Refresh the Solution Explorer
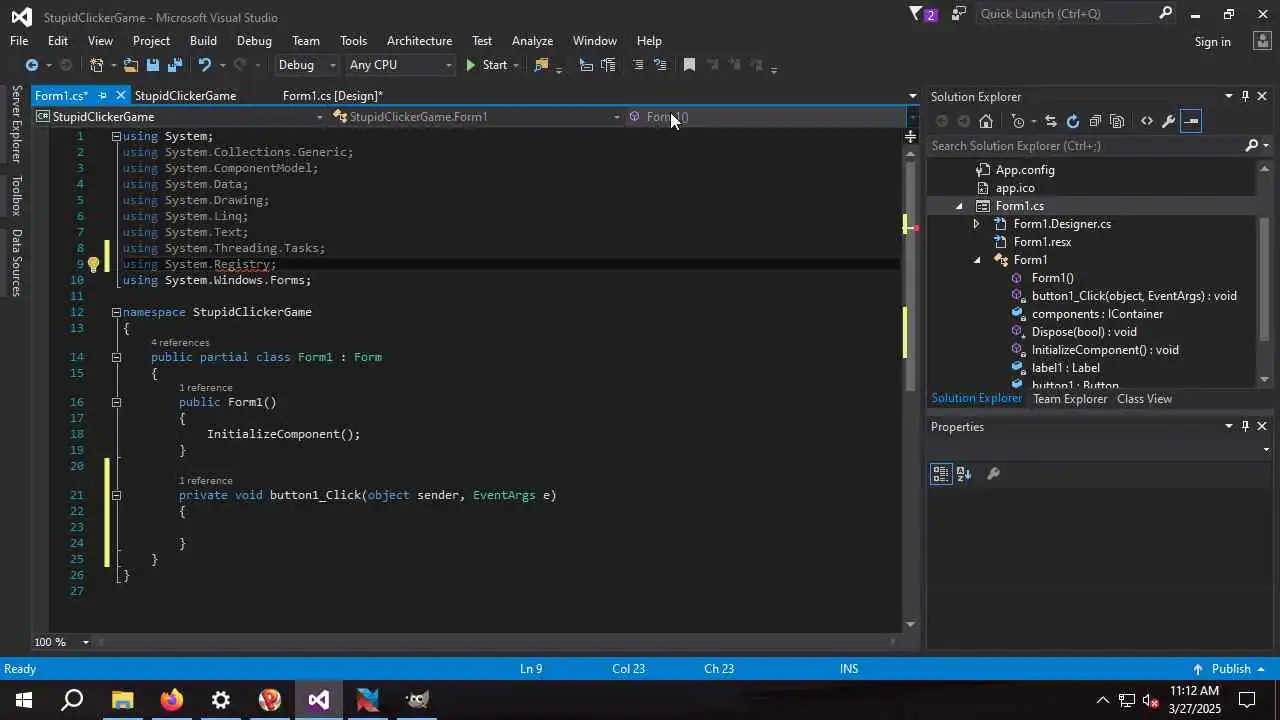Viewport: 1280px width, 720px height. pyautogui.click(x=1073, y=121)
